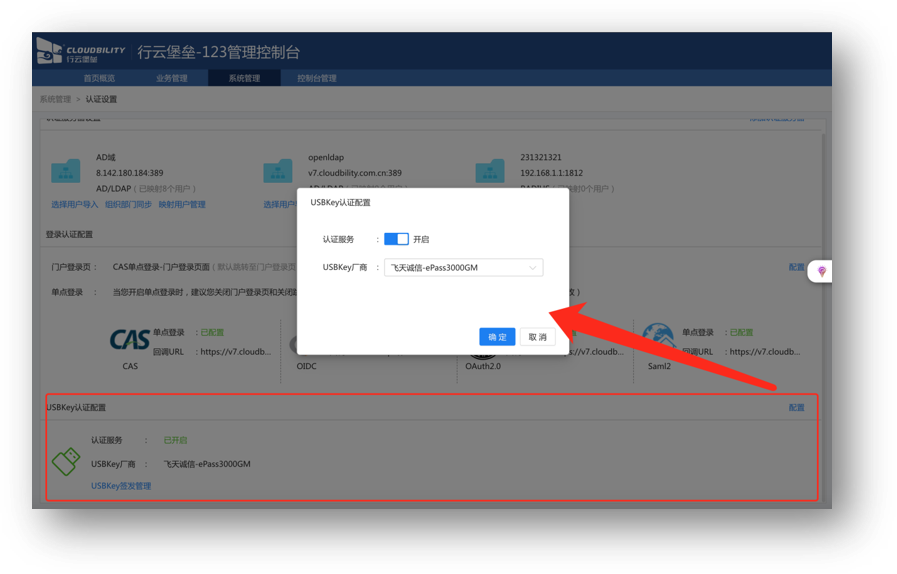The image size is (897, 574).
Task: Click the OIDC label
Action: click(306, 366)
